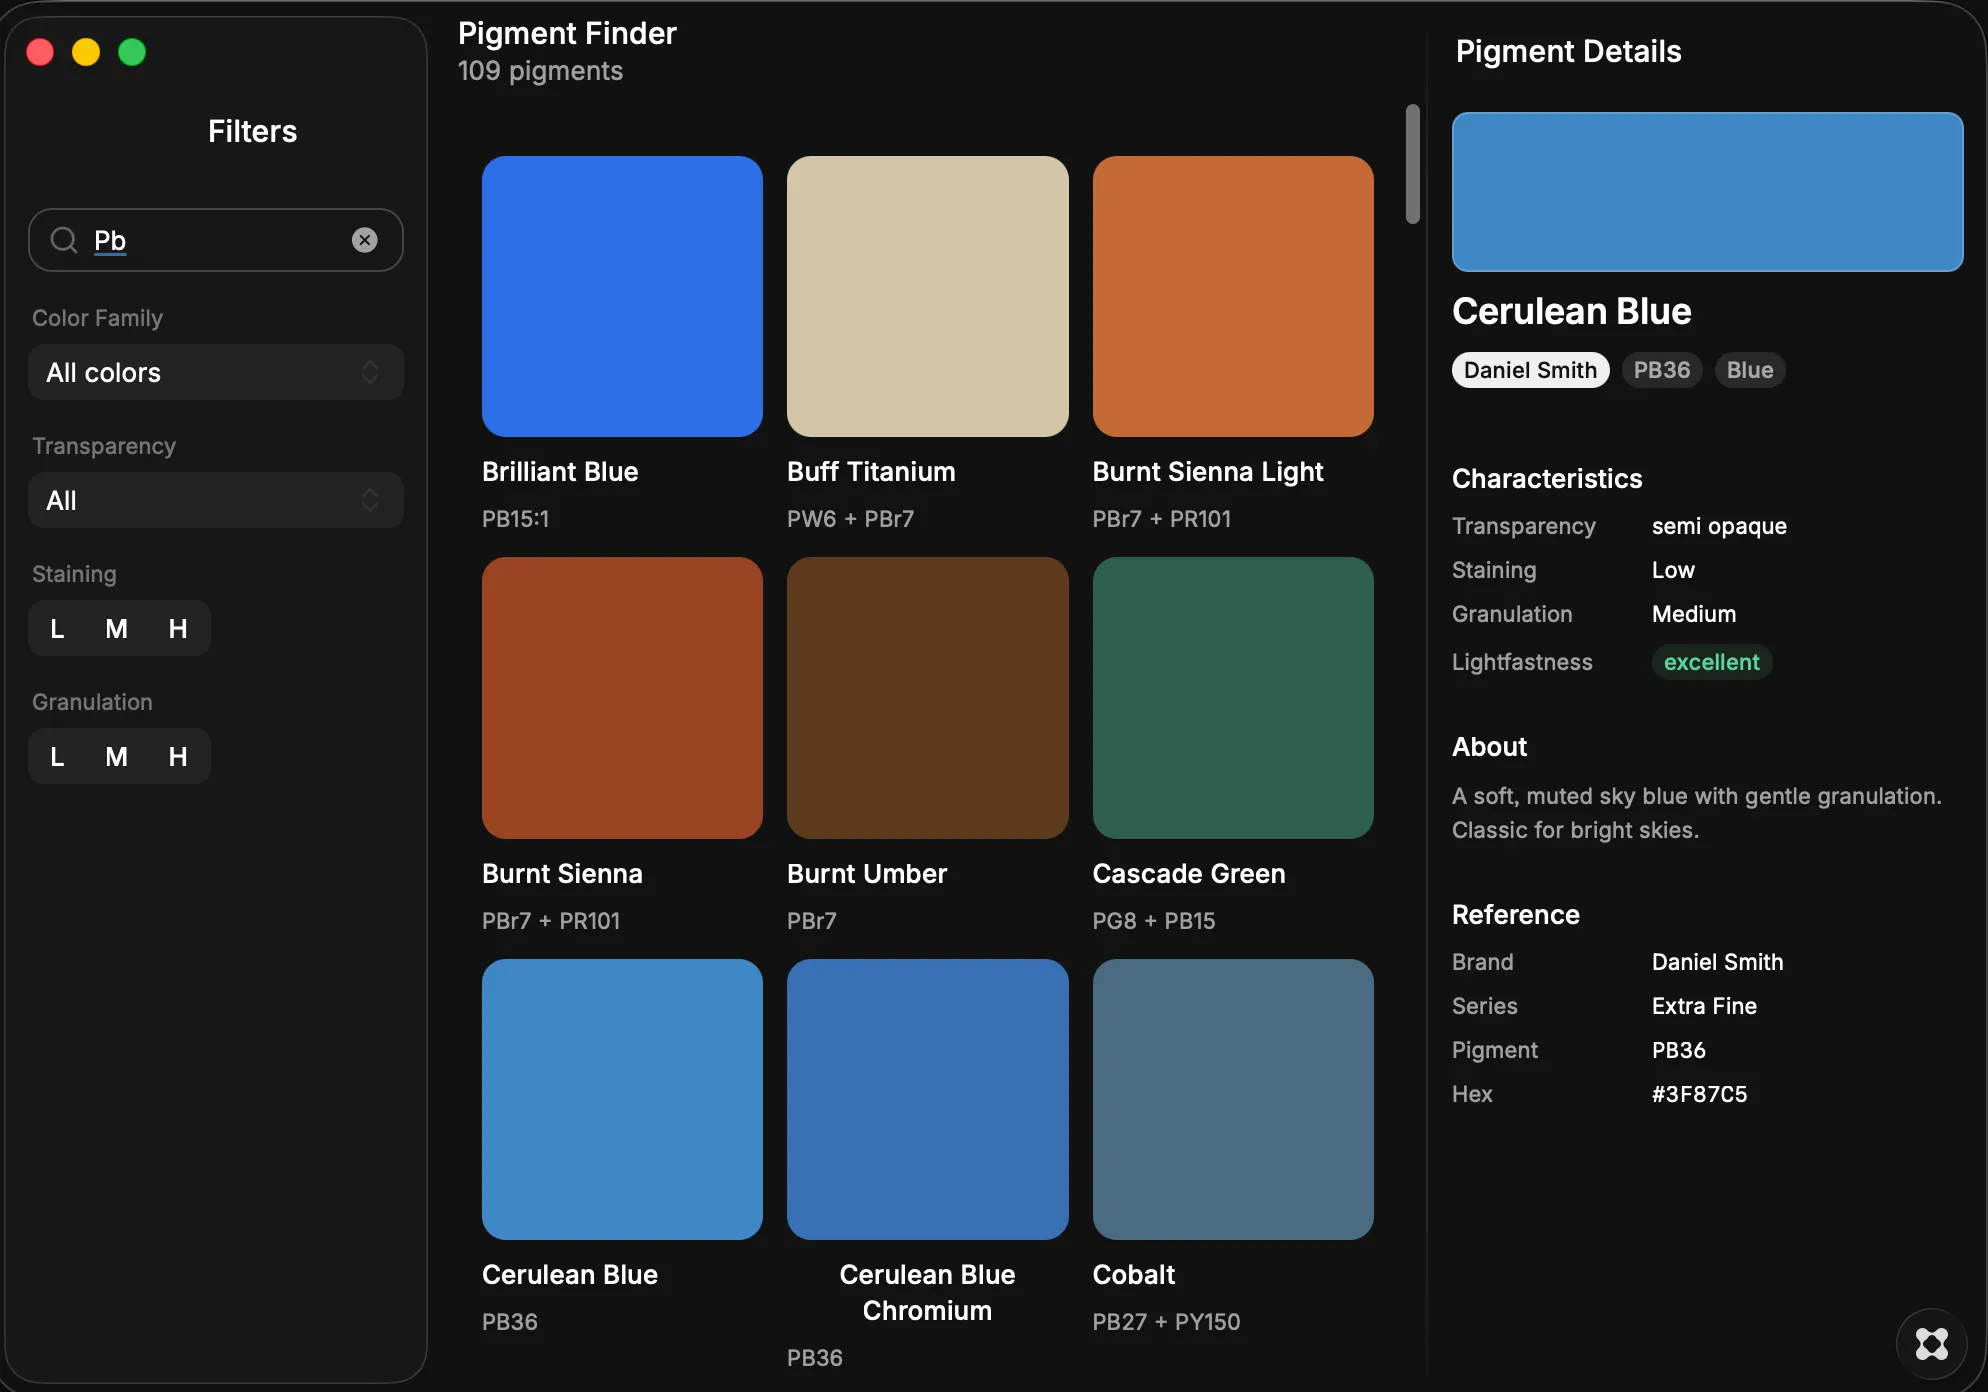This screenshot has height=1392, width=1988.
Task: Toggle Granulation filter H
Action: coord(178,756)
